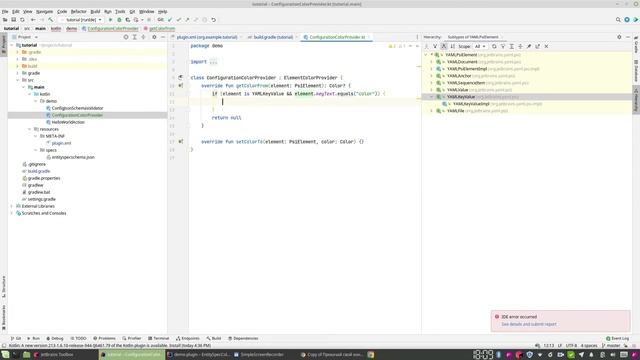640x360 pixels.
Task: Click Refresh icon in Hierarchy toolbar
Action: pyautogui.click(x=494, y=47)
